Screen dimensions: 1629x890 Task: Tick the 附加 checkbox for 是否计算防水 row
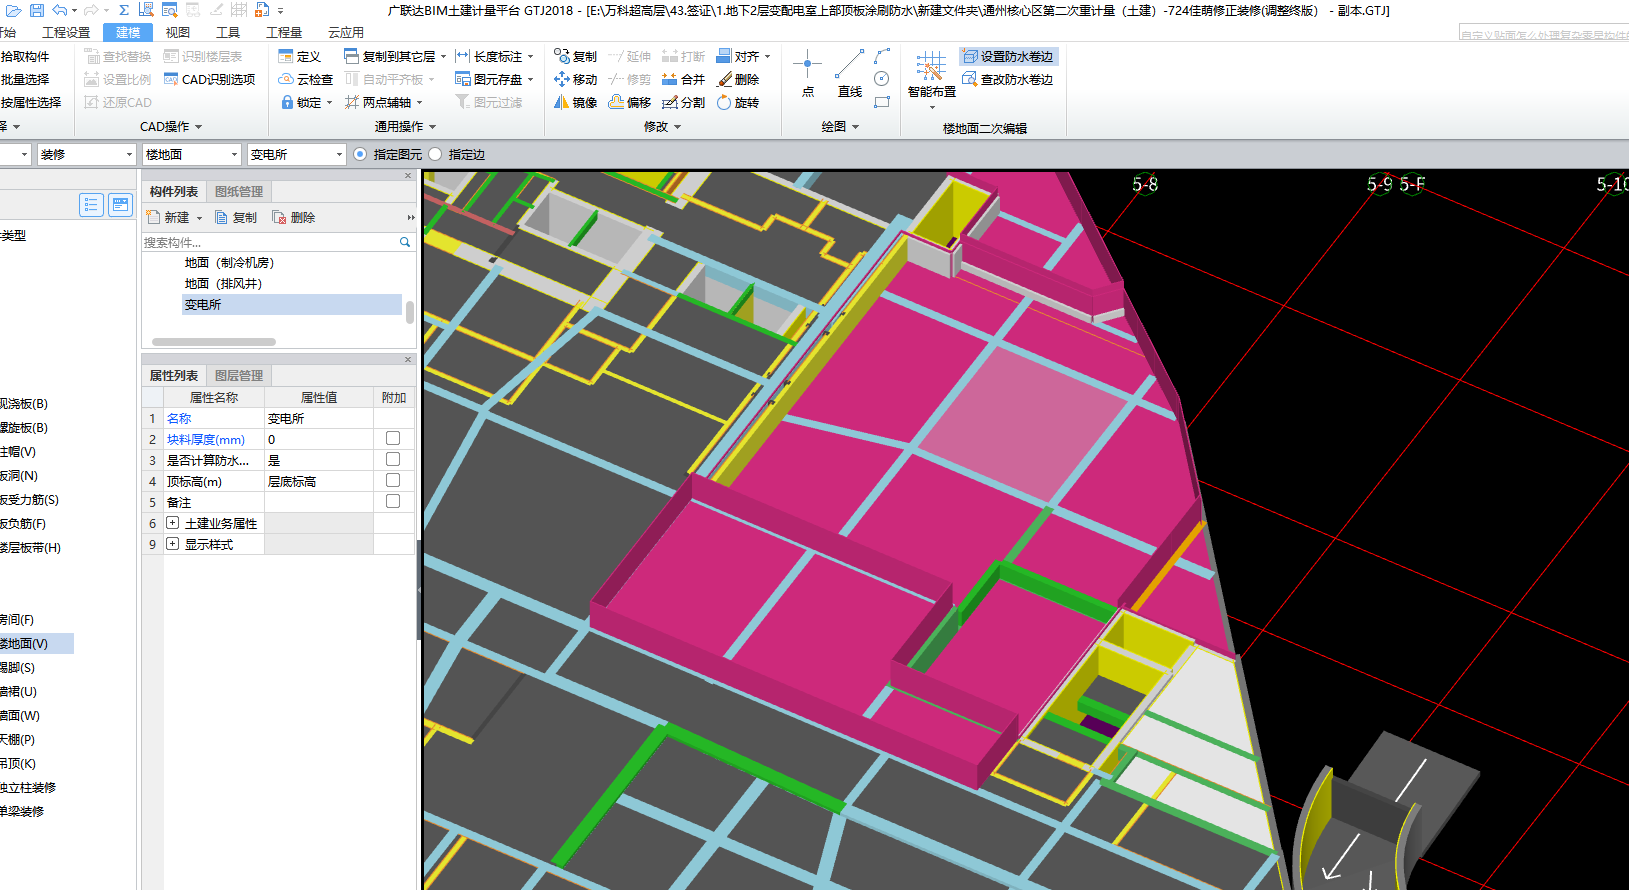click(393, 459)
